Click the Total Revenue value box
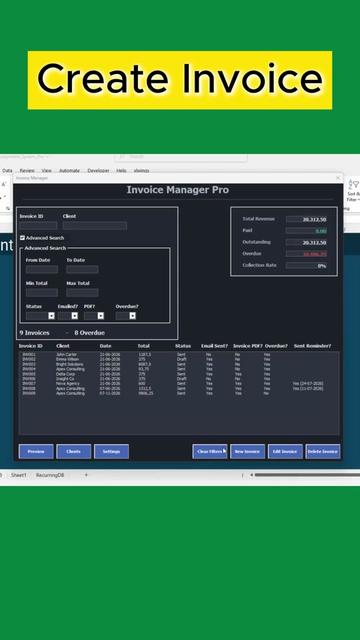 [307, 219]
